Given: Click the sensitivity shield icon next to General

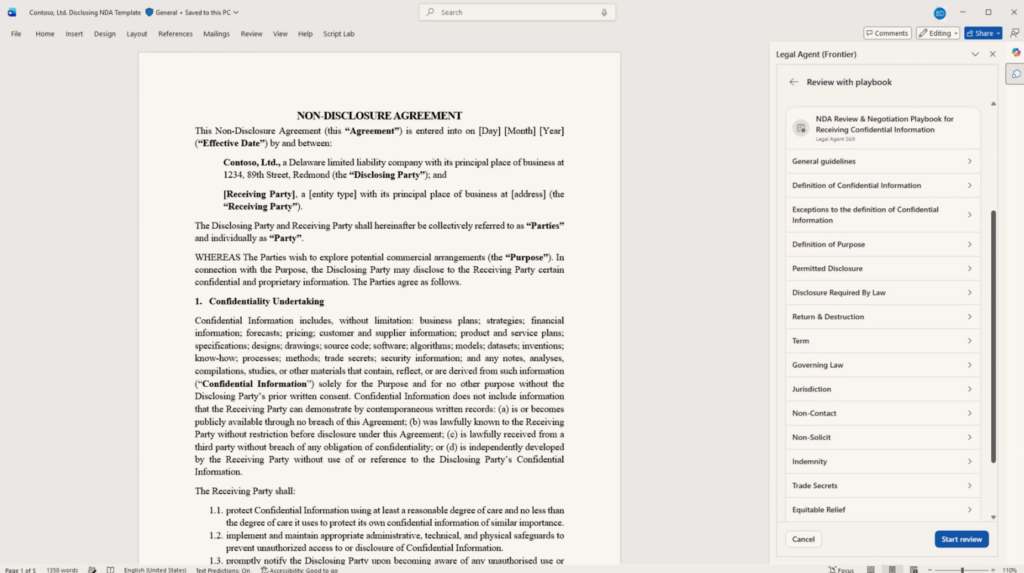Looking at the screenshot, I should (x=149, y=12).
